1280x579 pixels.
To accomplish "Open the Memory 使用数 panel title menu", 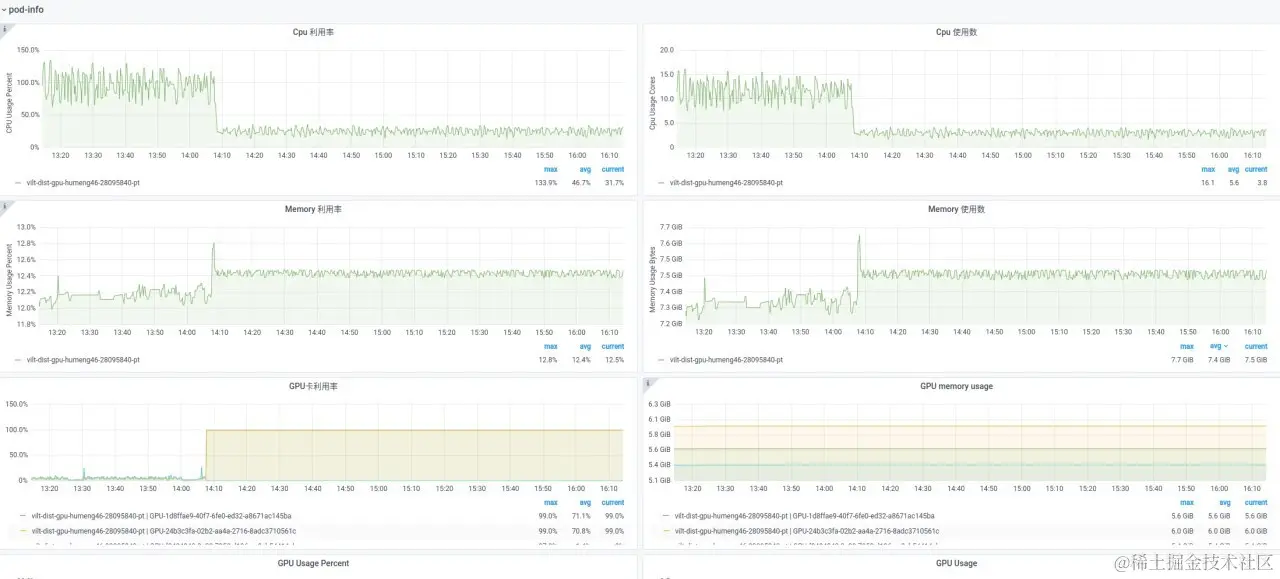I will point(957,209).
